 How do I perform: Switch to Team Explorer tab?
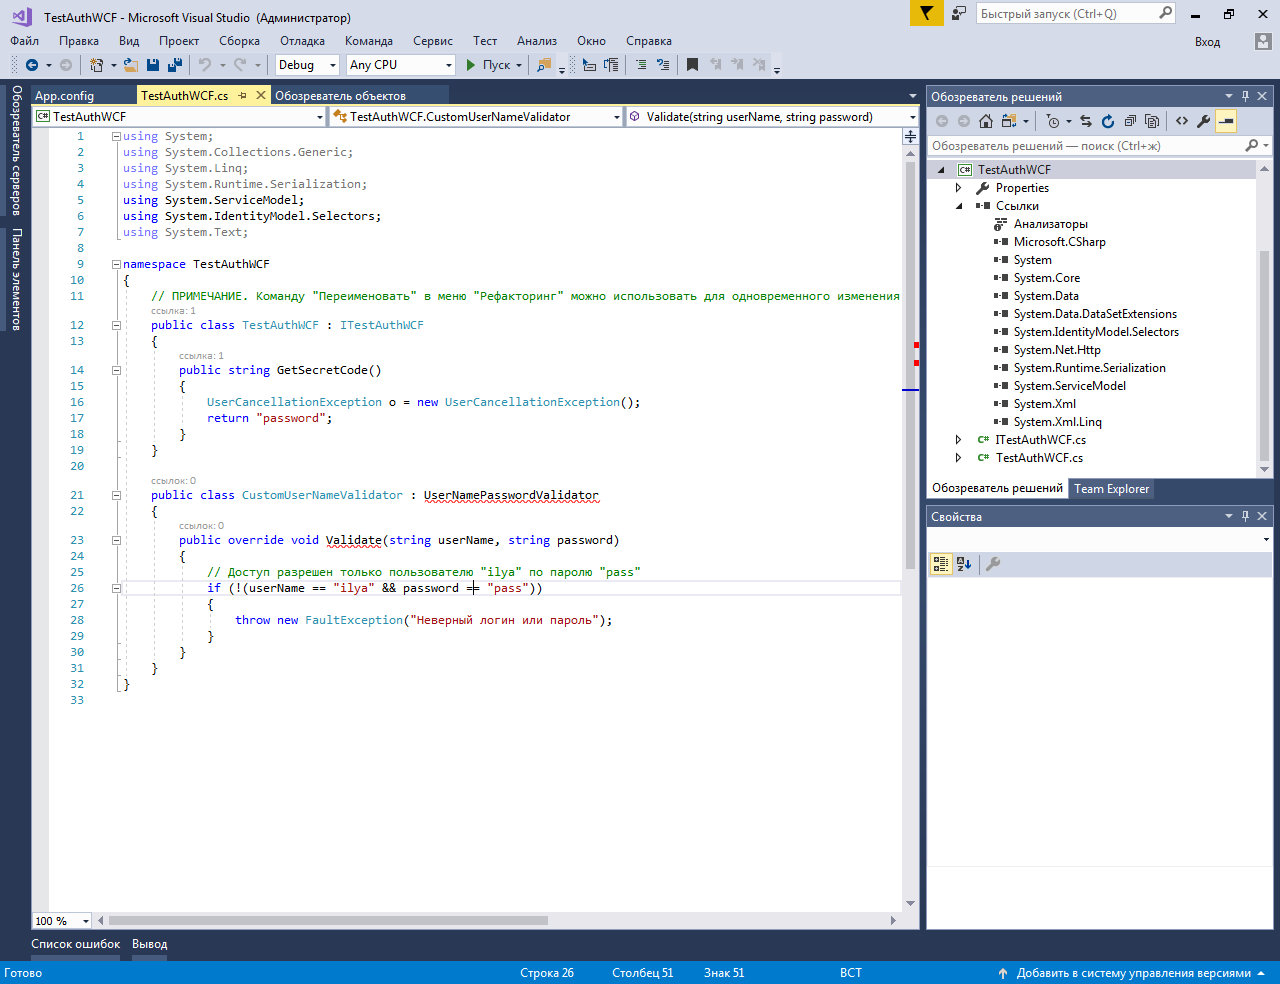[1112, 489]
